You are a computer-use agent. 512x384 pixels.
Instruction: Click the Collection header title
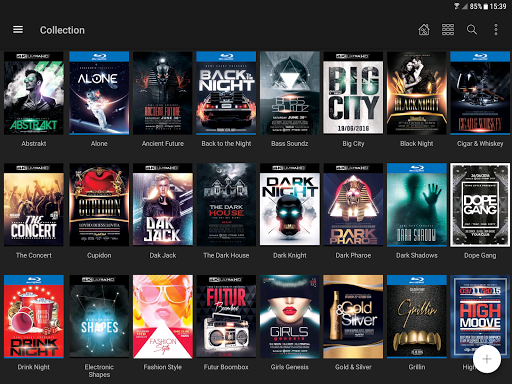click(x=62, y=30)
